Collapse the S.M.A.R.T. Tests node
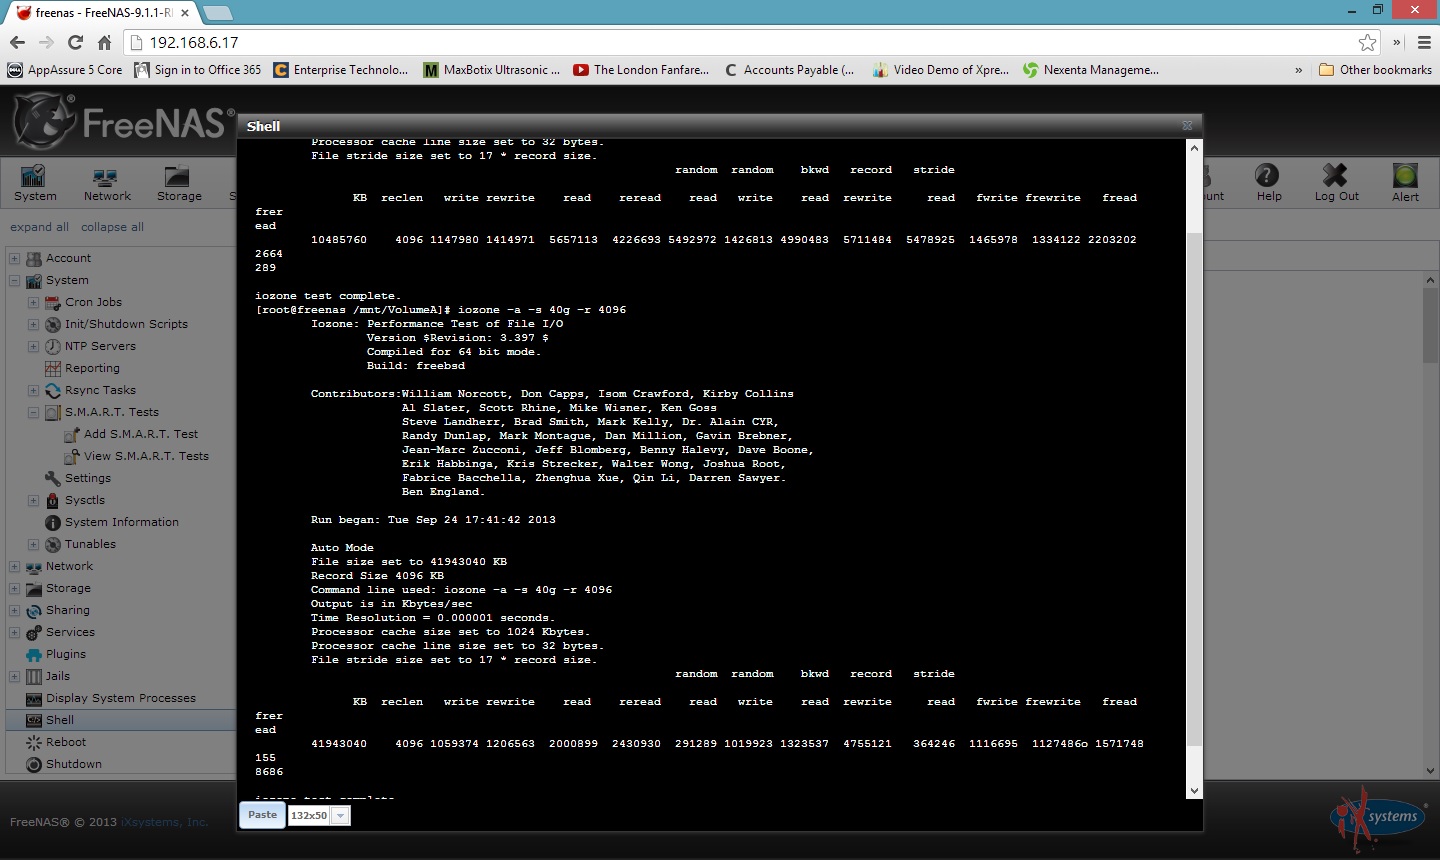The image size is (1440, 860). click(x=33, y=412)
